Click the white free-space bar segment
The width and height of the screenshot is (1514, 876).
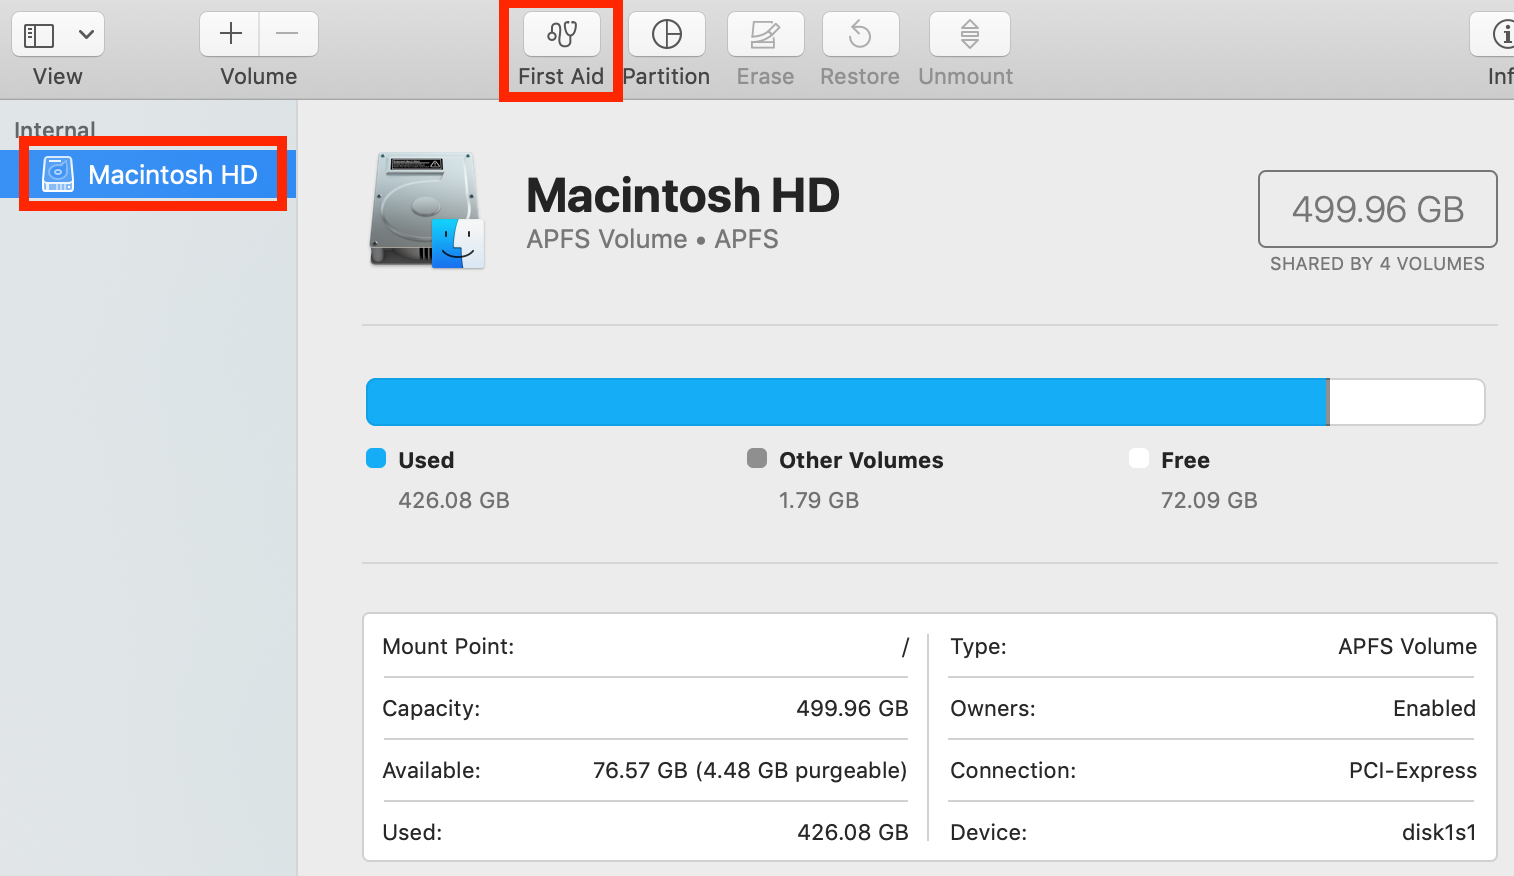tap(1407, 402)
